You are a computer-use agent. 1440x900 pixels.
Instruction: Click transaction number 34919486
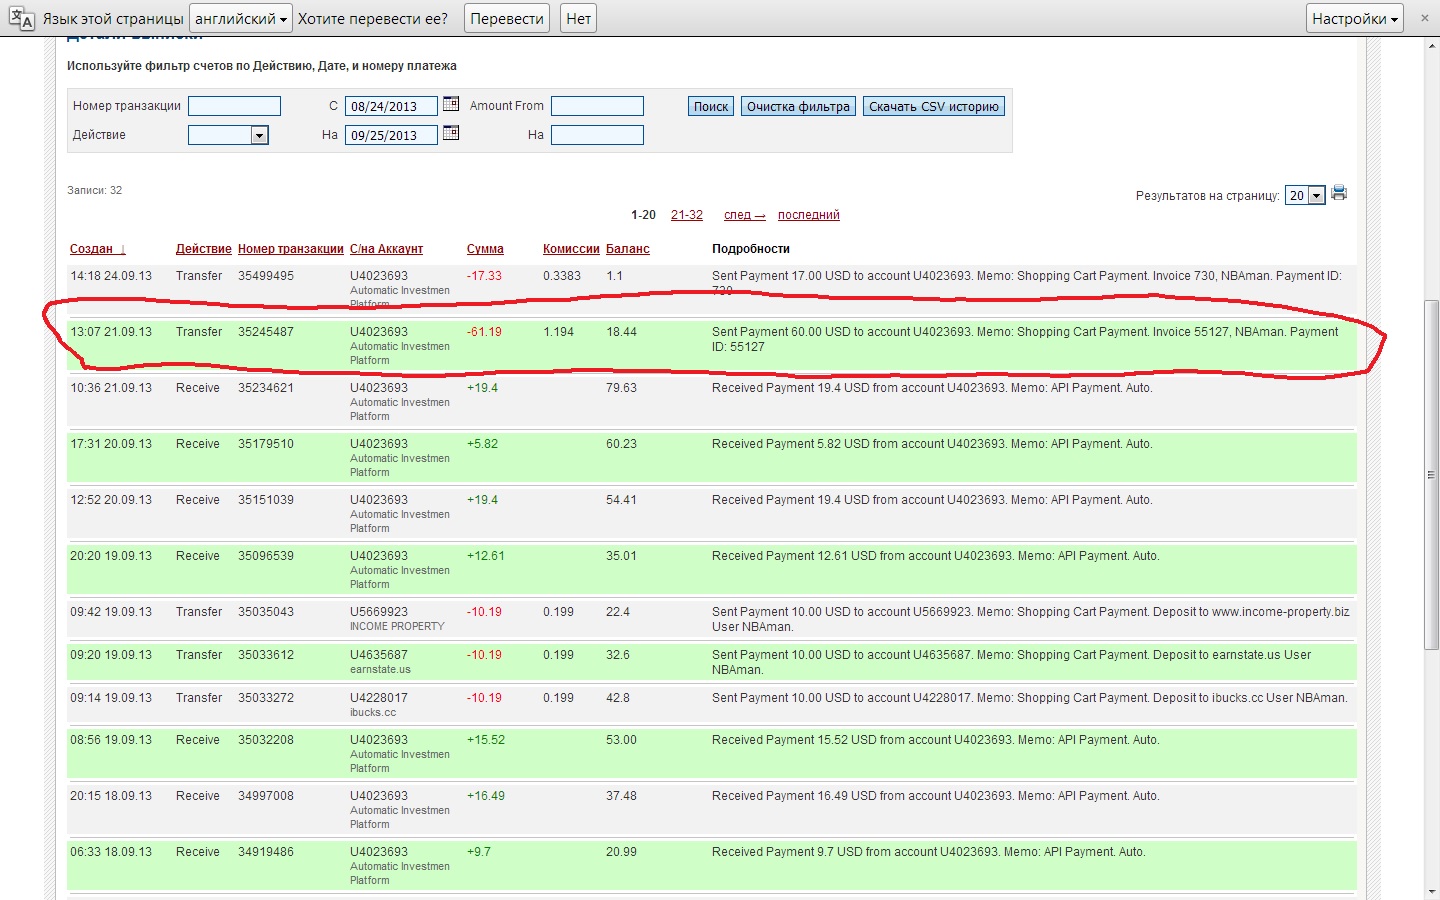(266, 852)
